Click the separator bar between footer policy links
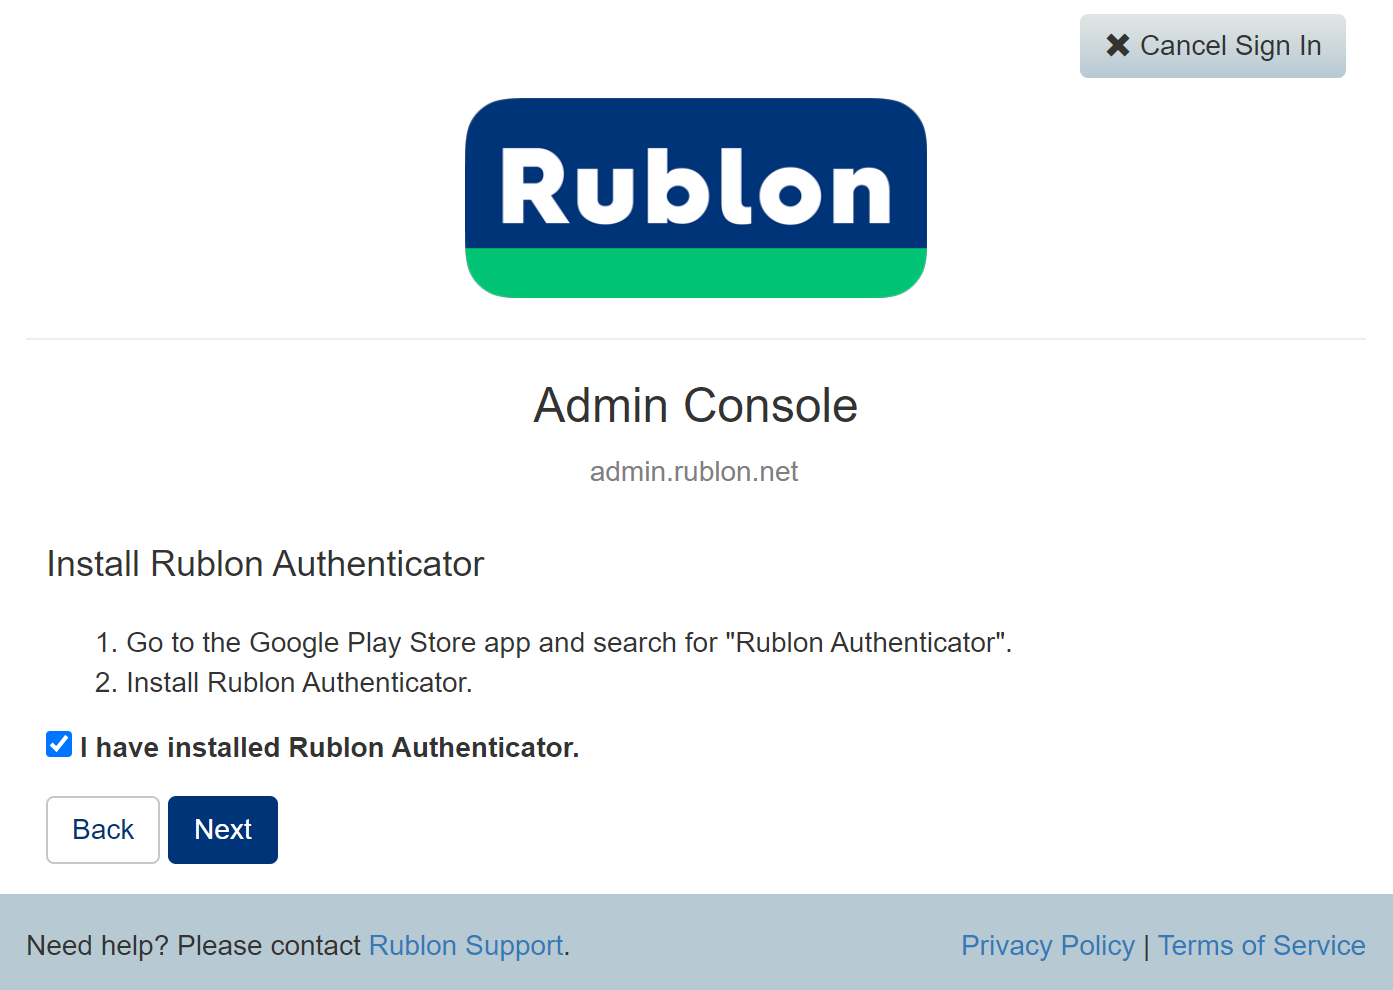 1146,946
